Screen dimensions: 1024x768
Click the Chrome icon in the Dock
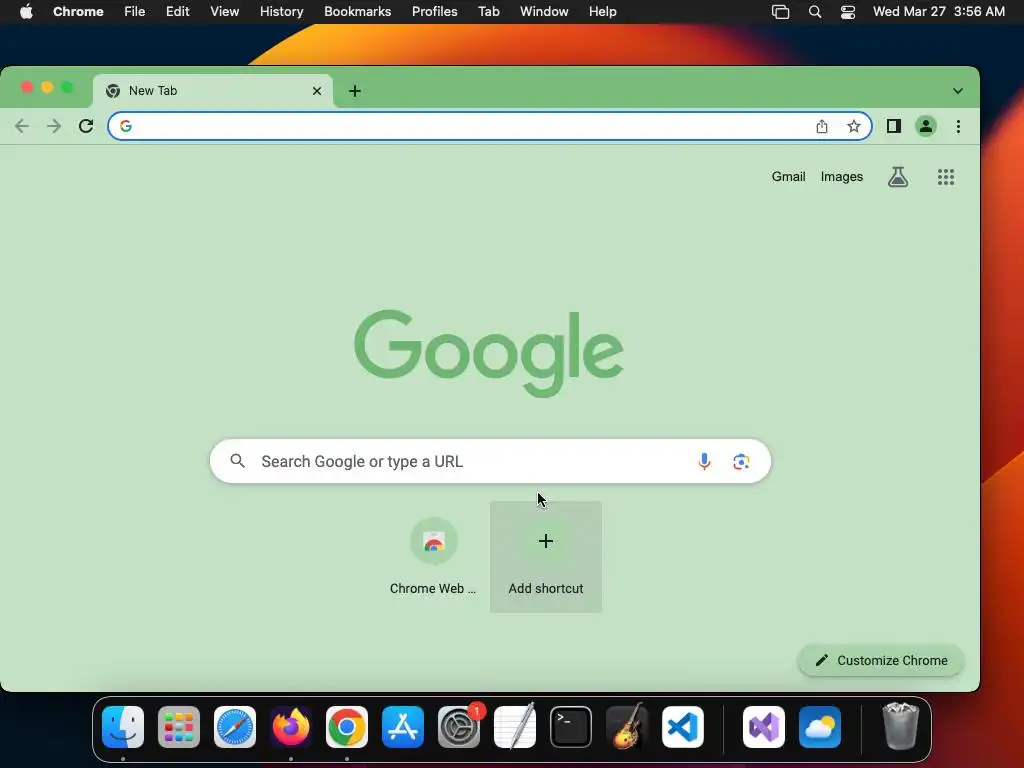pyautogui.click(x=347, y=727)
